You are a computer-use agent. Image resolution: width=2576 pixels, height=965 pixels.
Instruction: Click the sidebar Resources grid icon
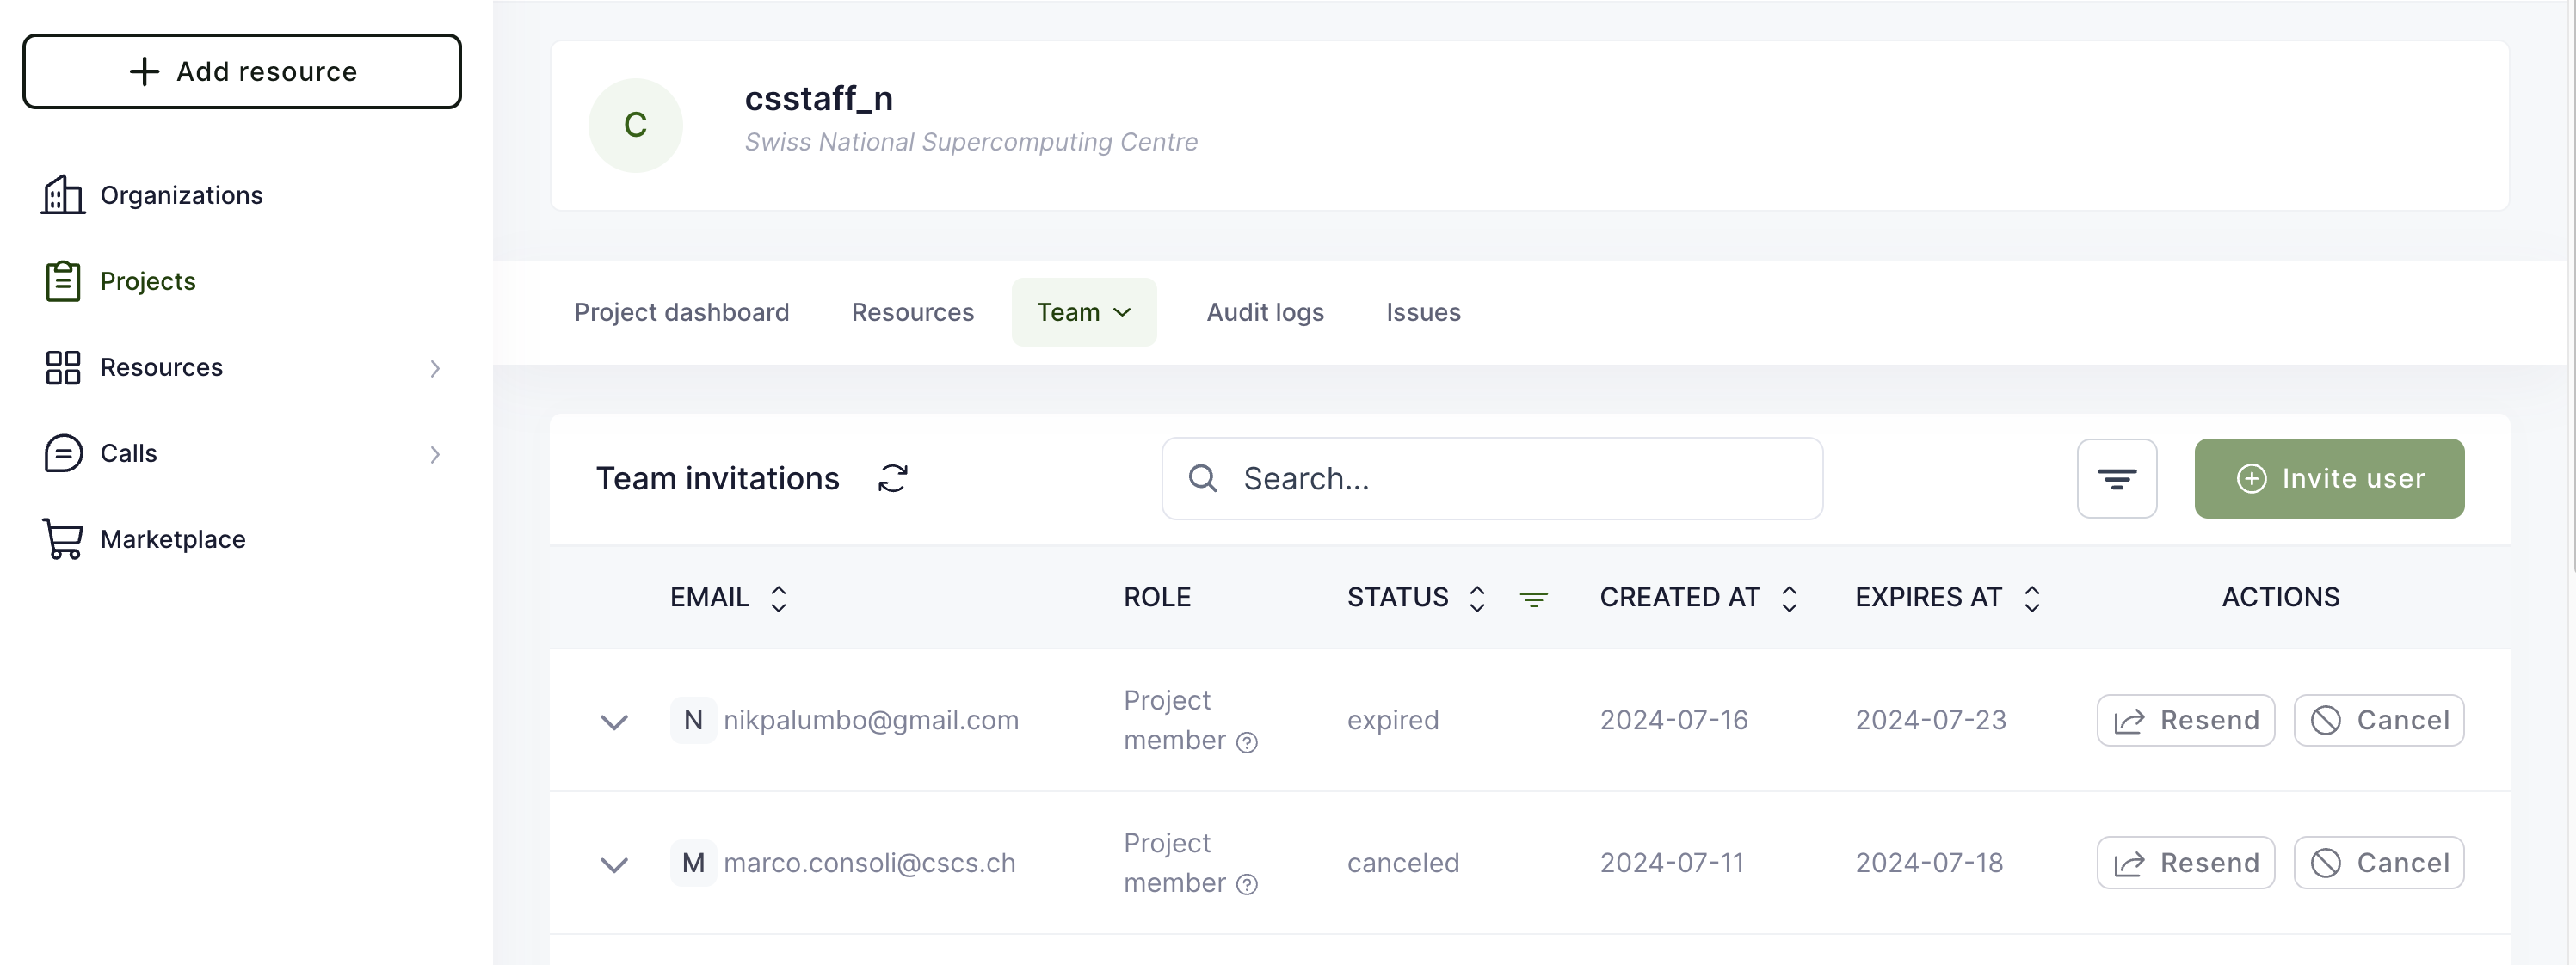click(x=63, y=367)
